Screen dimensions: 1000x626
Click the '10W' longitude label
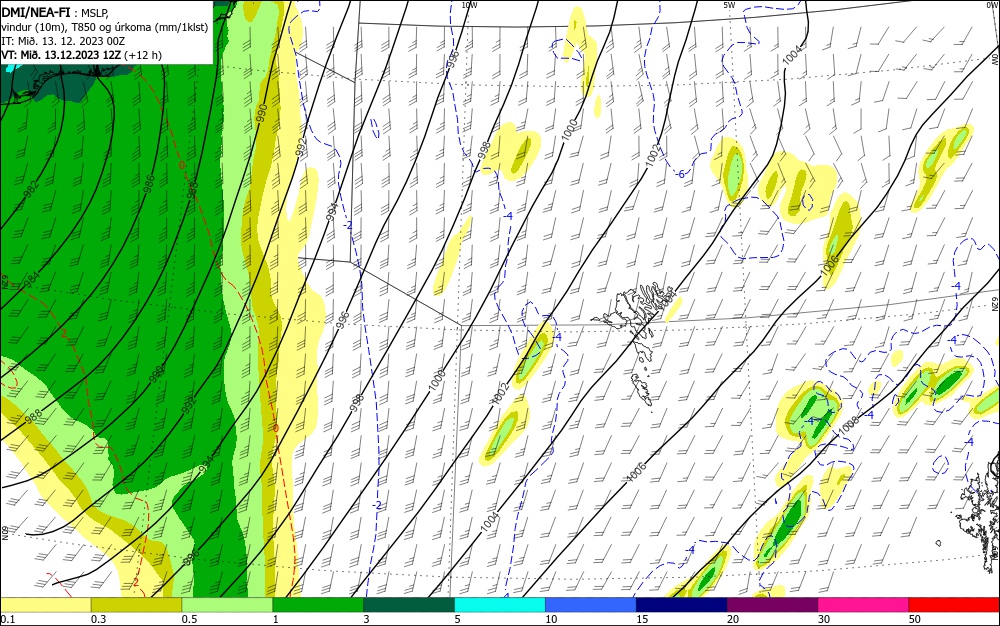pos(469,5)
